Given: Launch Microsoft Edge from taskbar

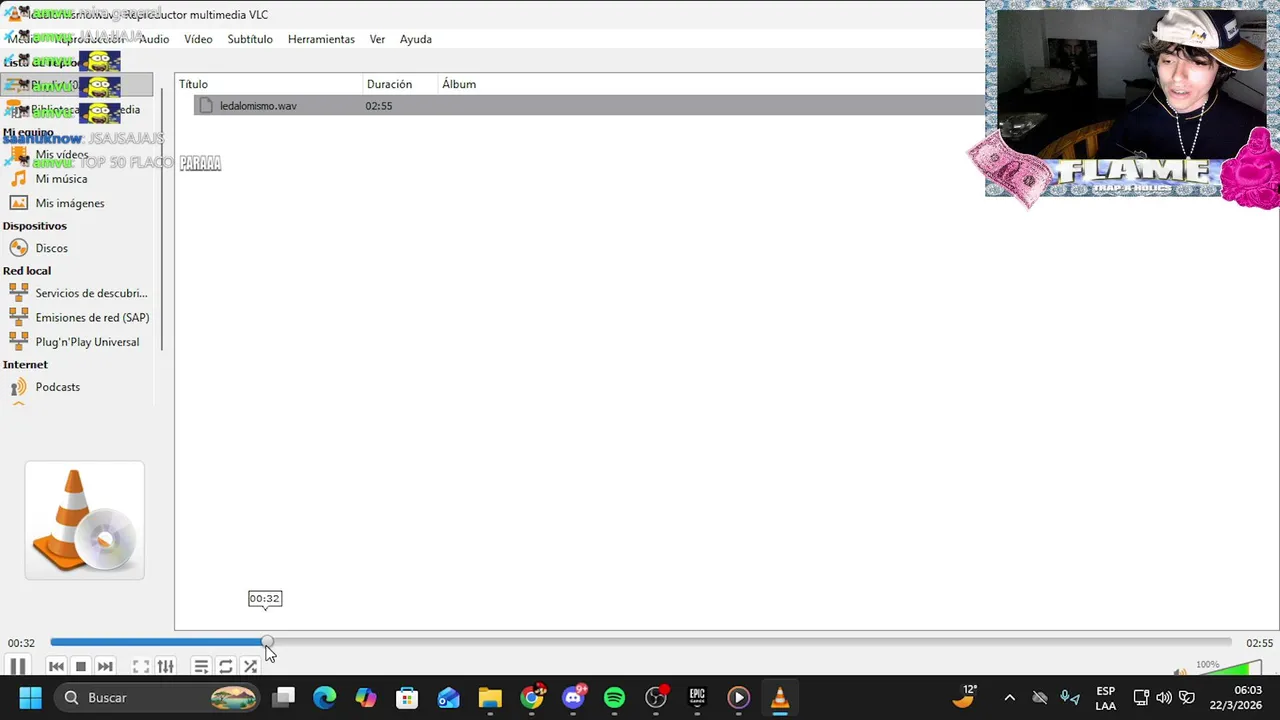Looking at the screenshot, I should click(324, 698).
